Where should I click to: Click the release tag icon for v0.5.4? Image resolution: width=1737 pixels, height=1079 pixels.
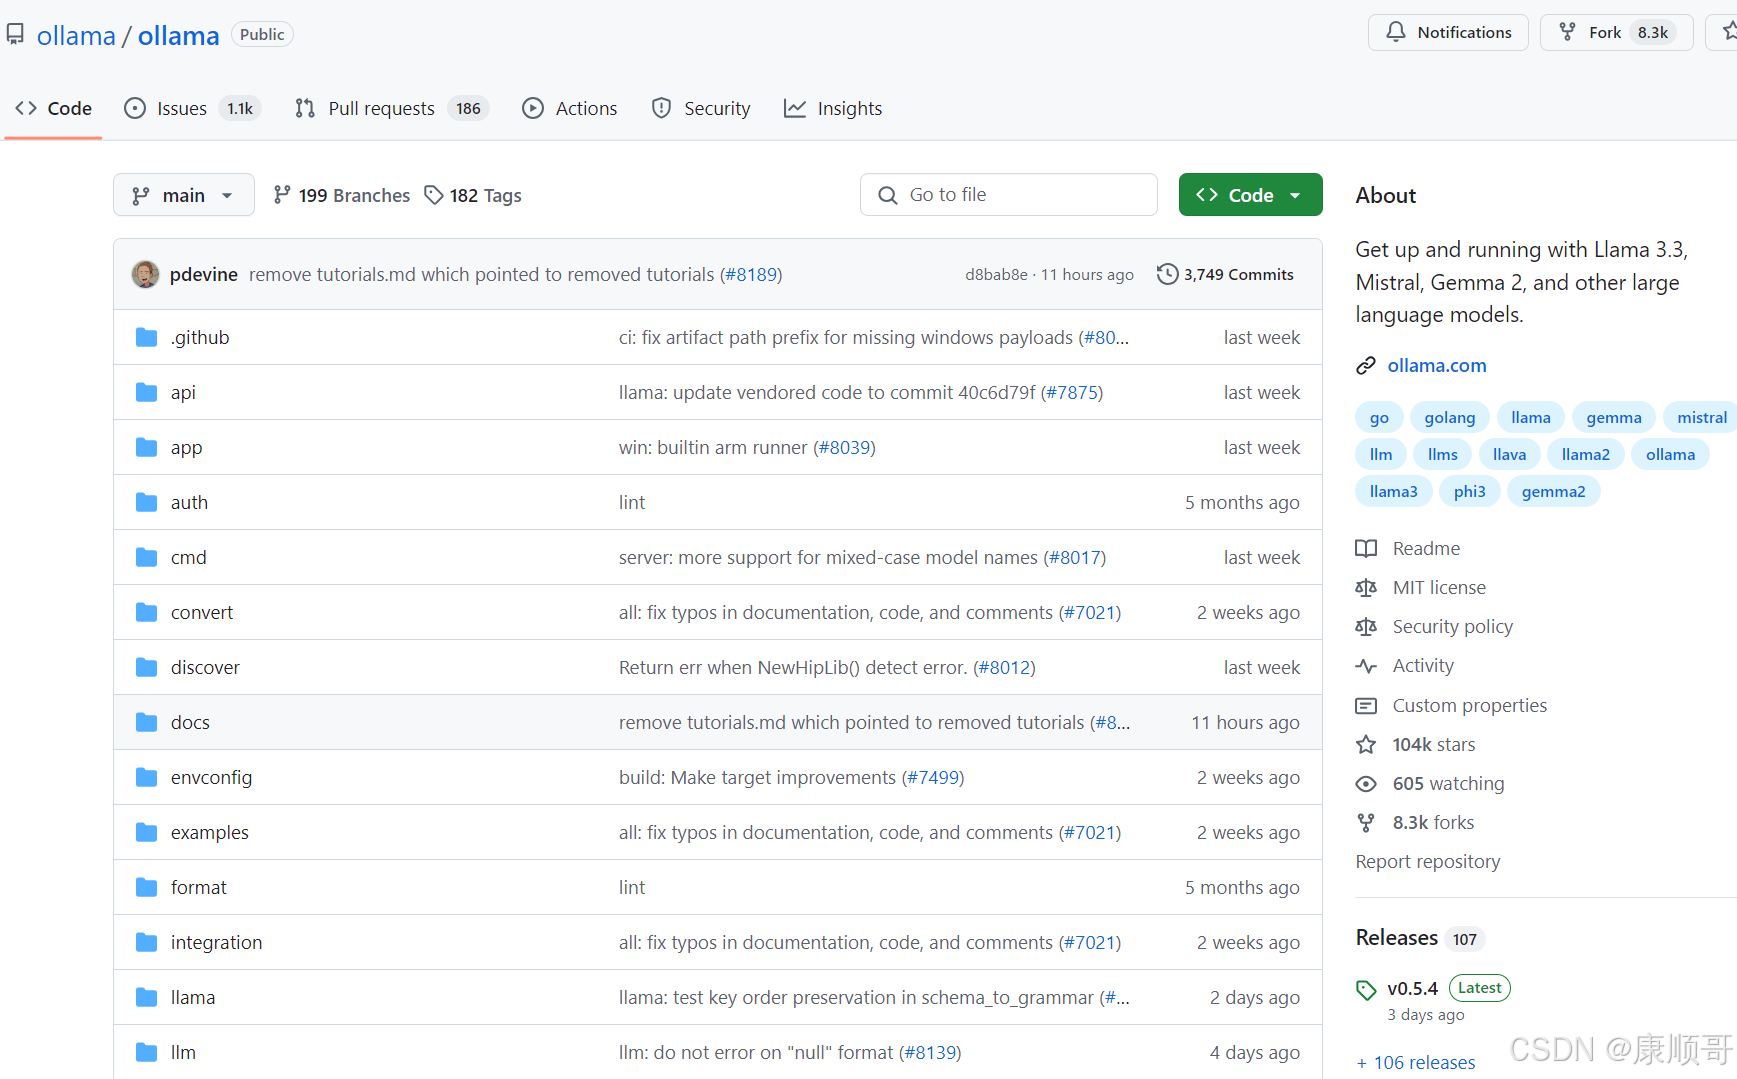click(x=1366, y=990)
